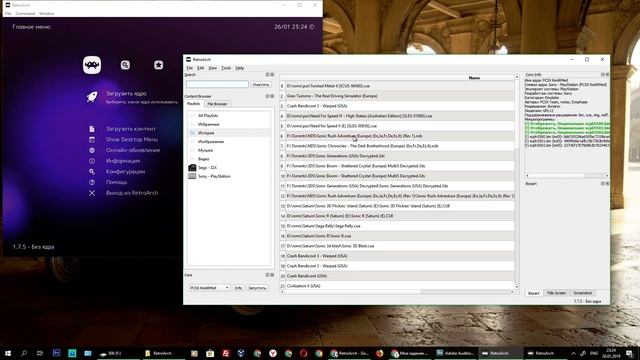Screen dimensions: 640x360
Task: Click the playlist table horizontal scrollbar
Action: pyautogui.click(x=397, y=292)
